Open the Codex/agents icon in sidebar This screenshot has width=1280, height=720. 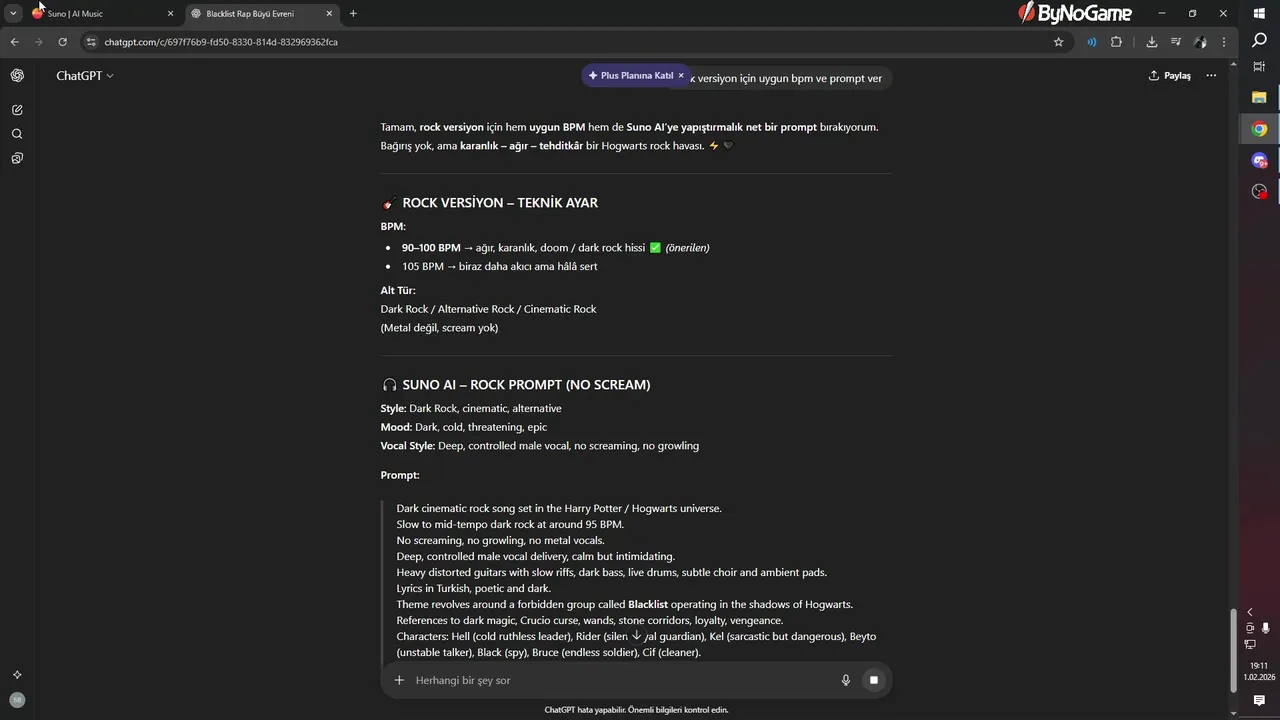point(17,158)
